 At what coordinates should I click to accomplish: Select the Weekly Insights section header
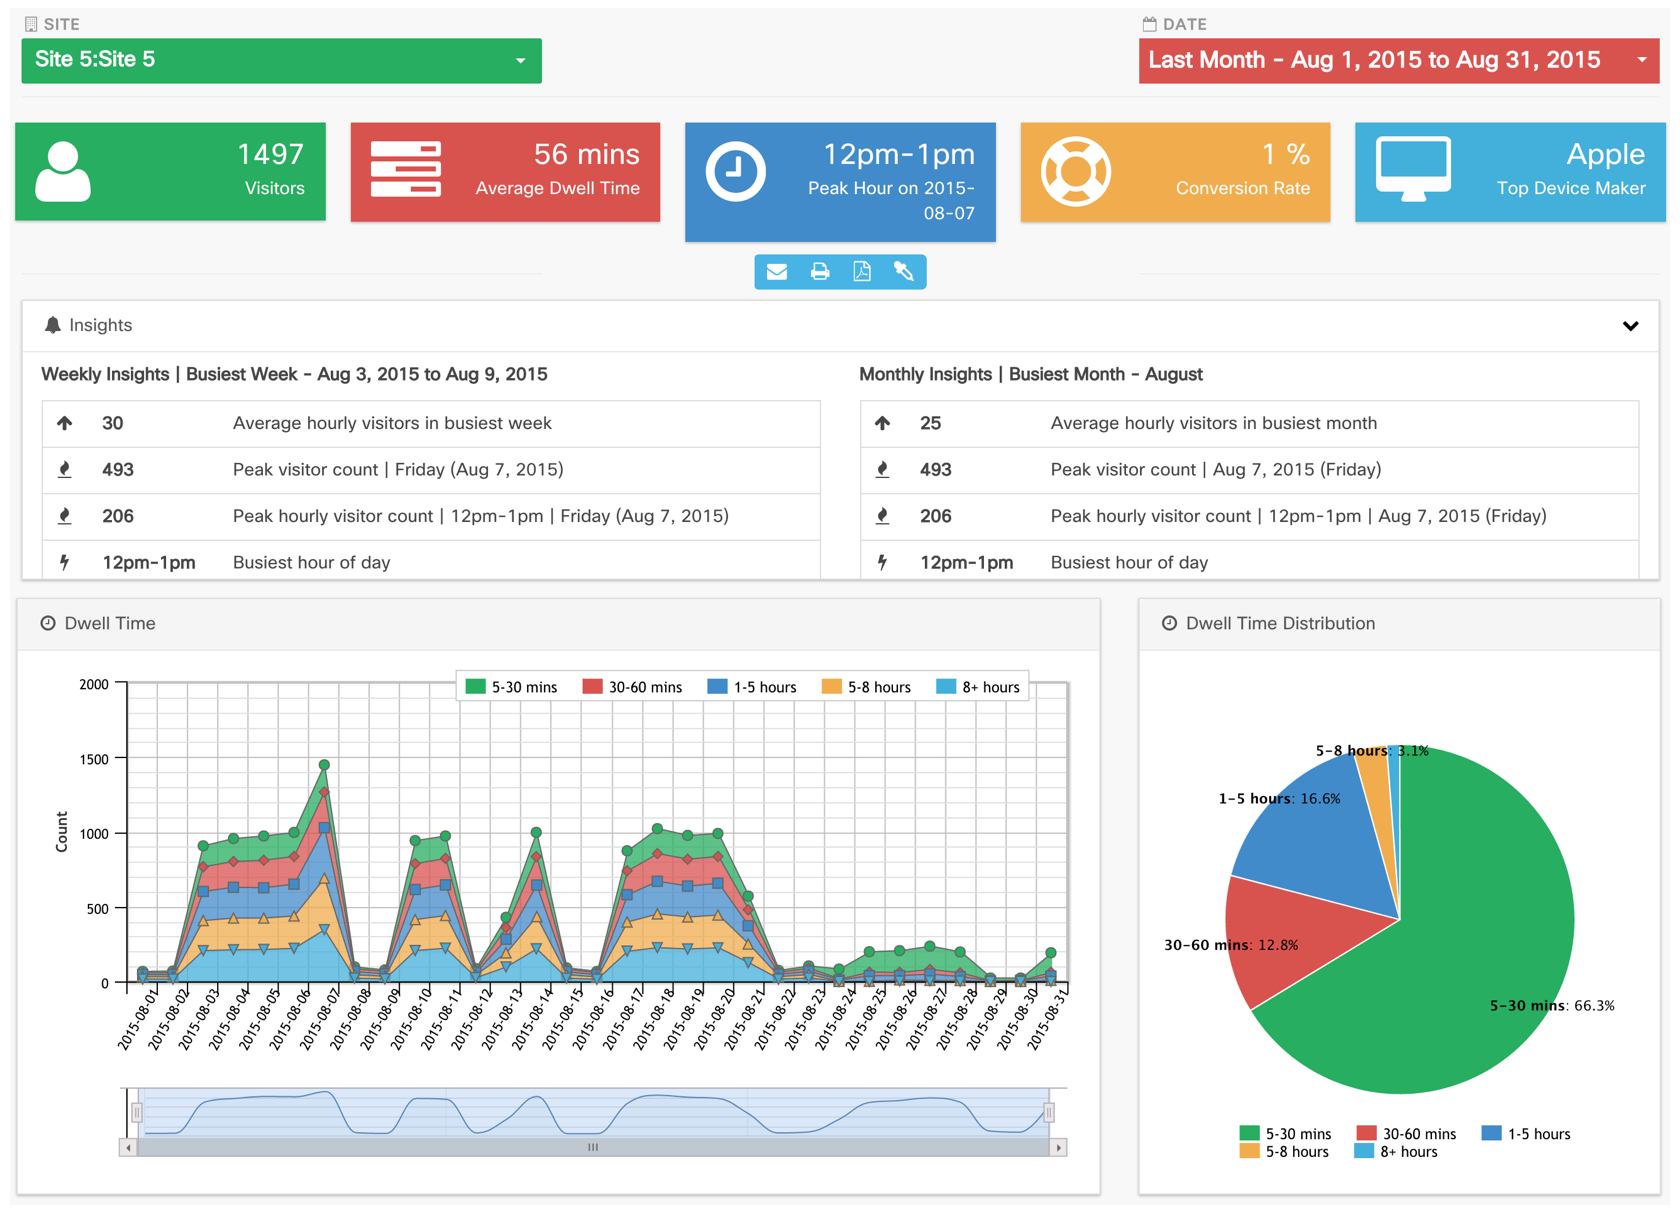tap(293, 374)
